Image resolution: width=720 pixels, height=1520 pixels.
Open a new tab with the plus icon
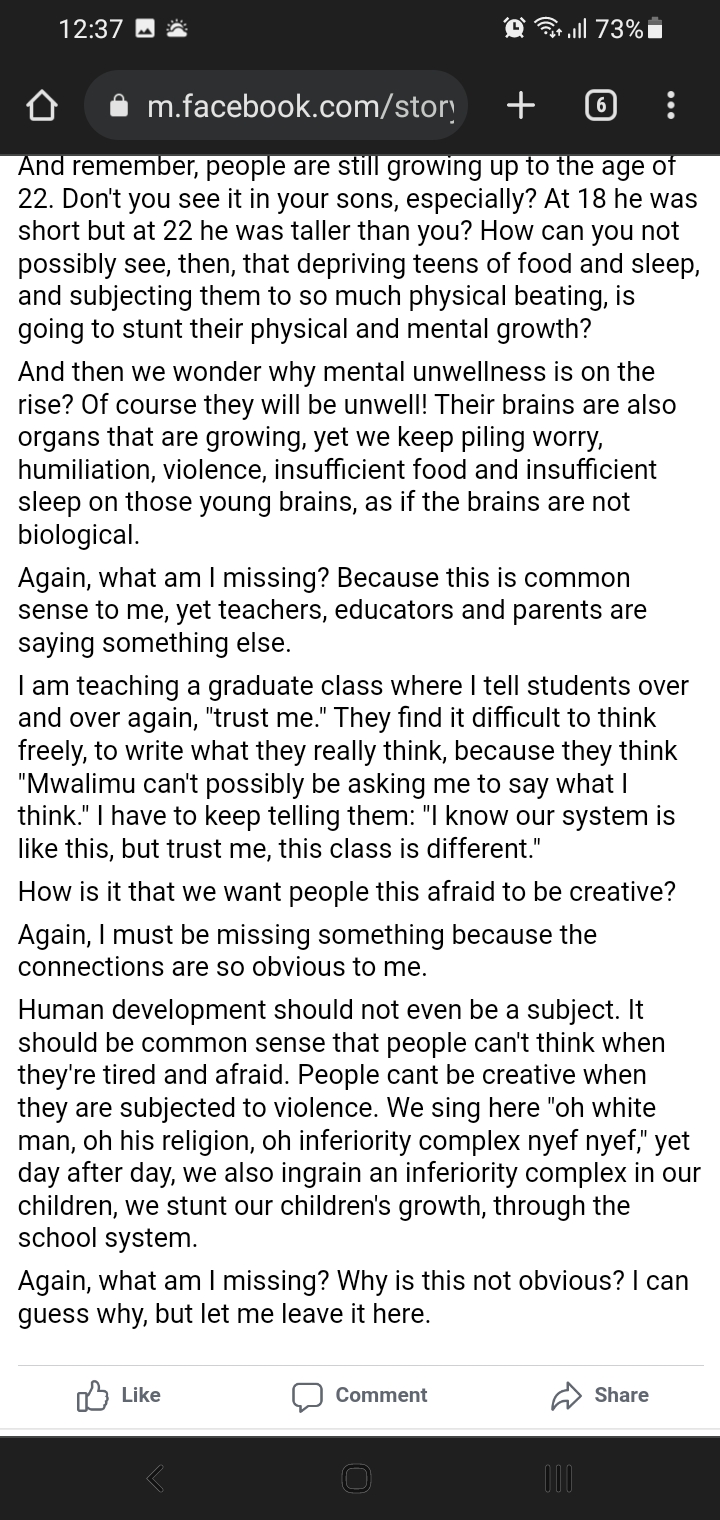coord(521,105)
